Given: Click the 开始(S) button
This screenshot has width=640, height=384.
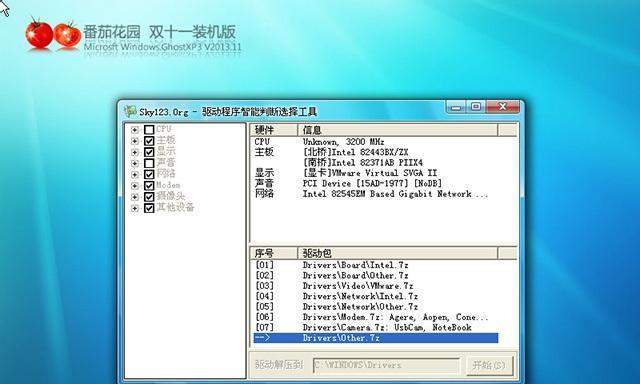Looking at the screenshot, I should (489, 365).
